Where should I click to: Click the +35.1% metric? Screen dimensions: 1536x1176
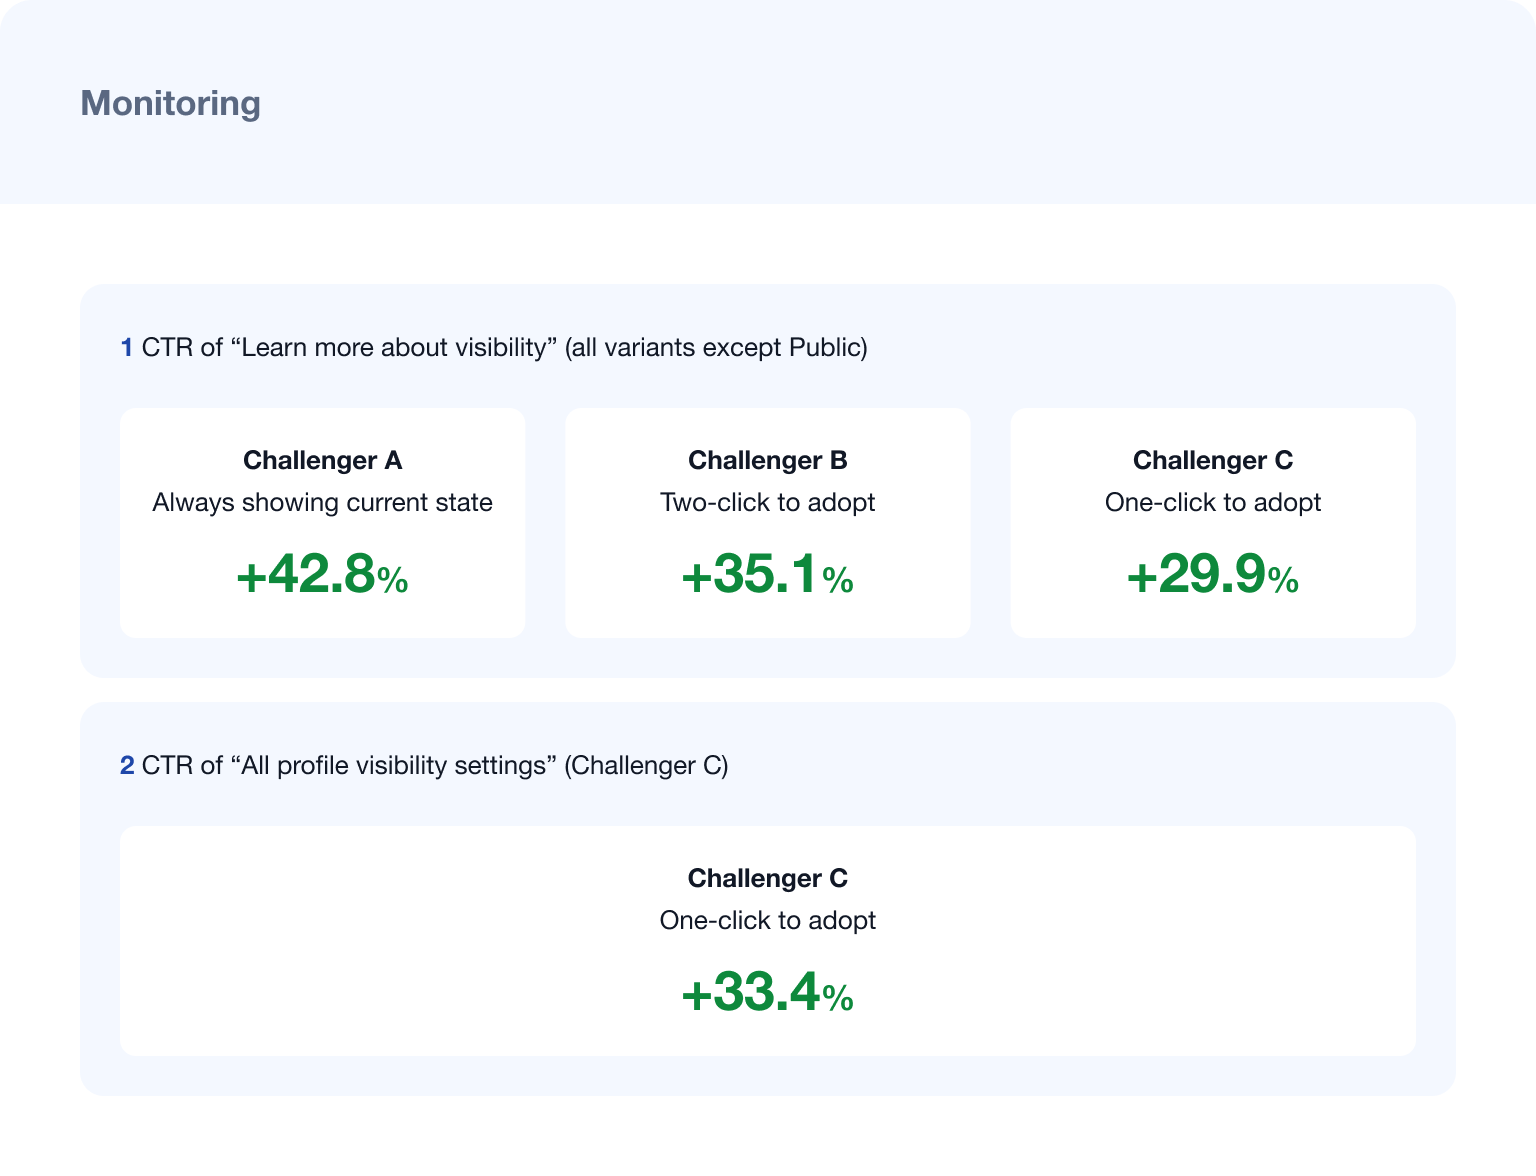click(x=768, y=576)
